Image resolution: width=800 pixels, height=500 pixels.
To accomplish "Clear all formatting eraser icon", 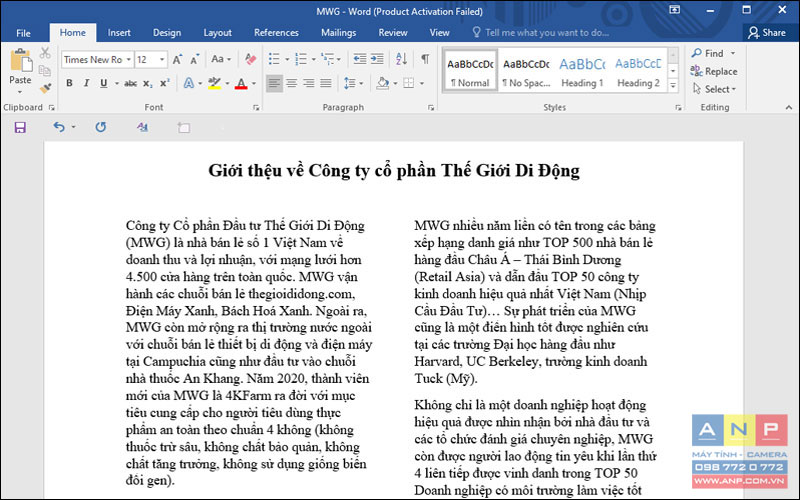I will click(250, 59).
